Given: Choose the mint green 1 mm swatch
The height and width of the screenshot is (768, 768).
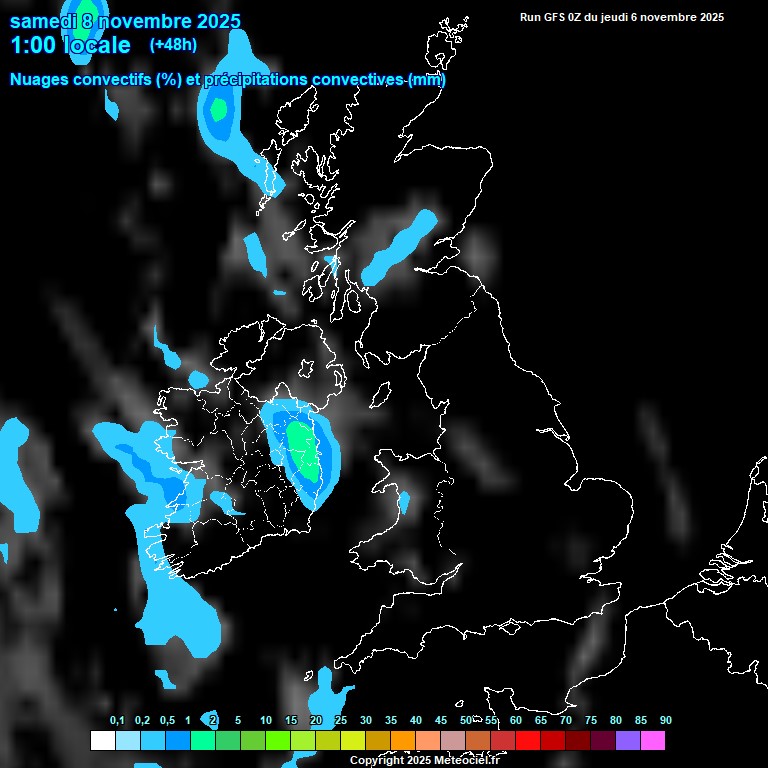Looking at the screenshot, I should pos(202,741).
